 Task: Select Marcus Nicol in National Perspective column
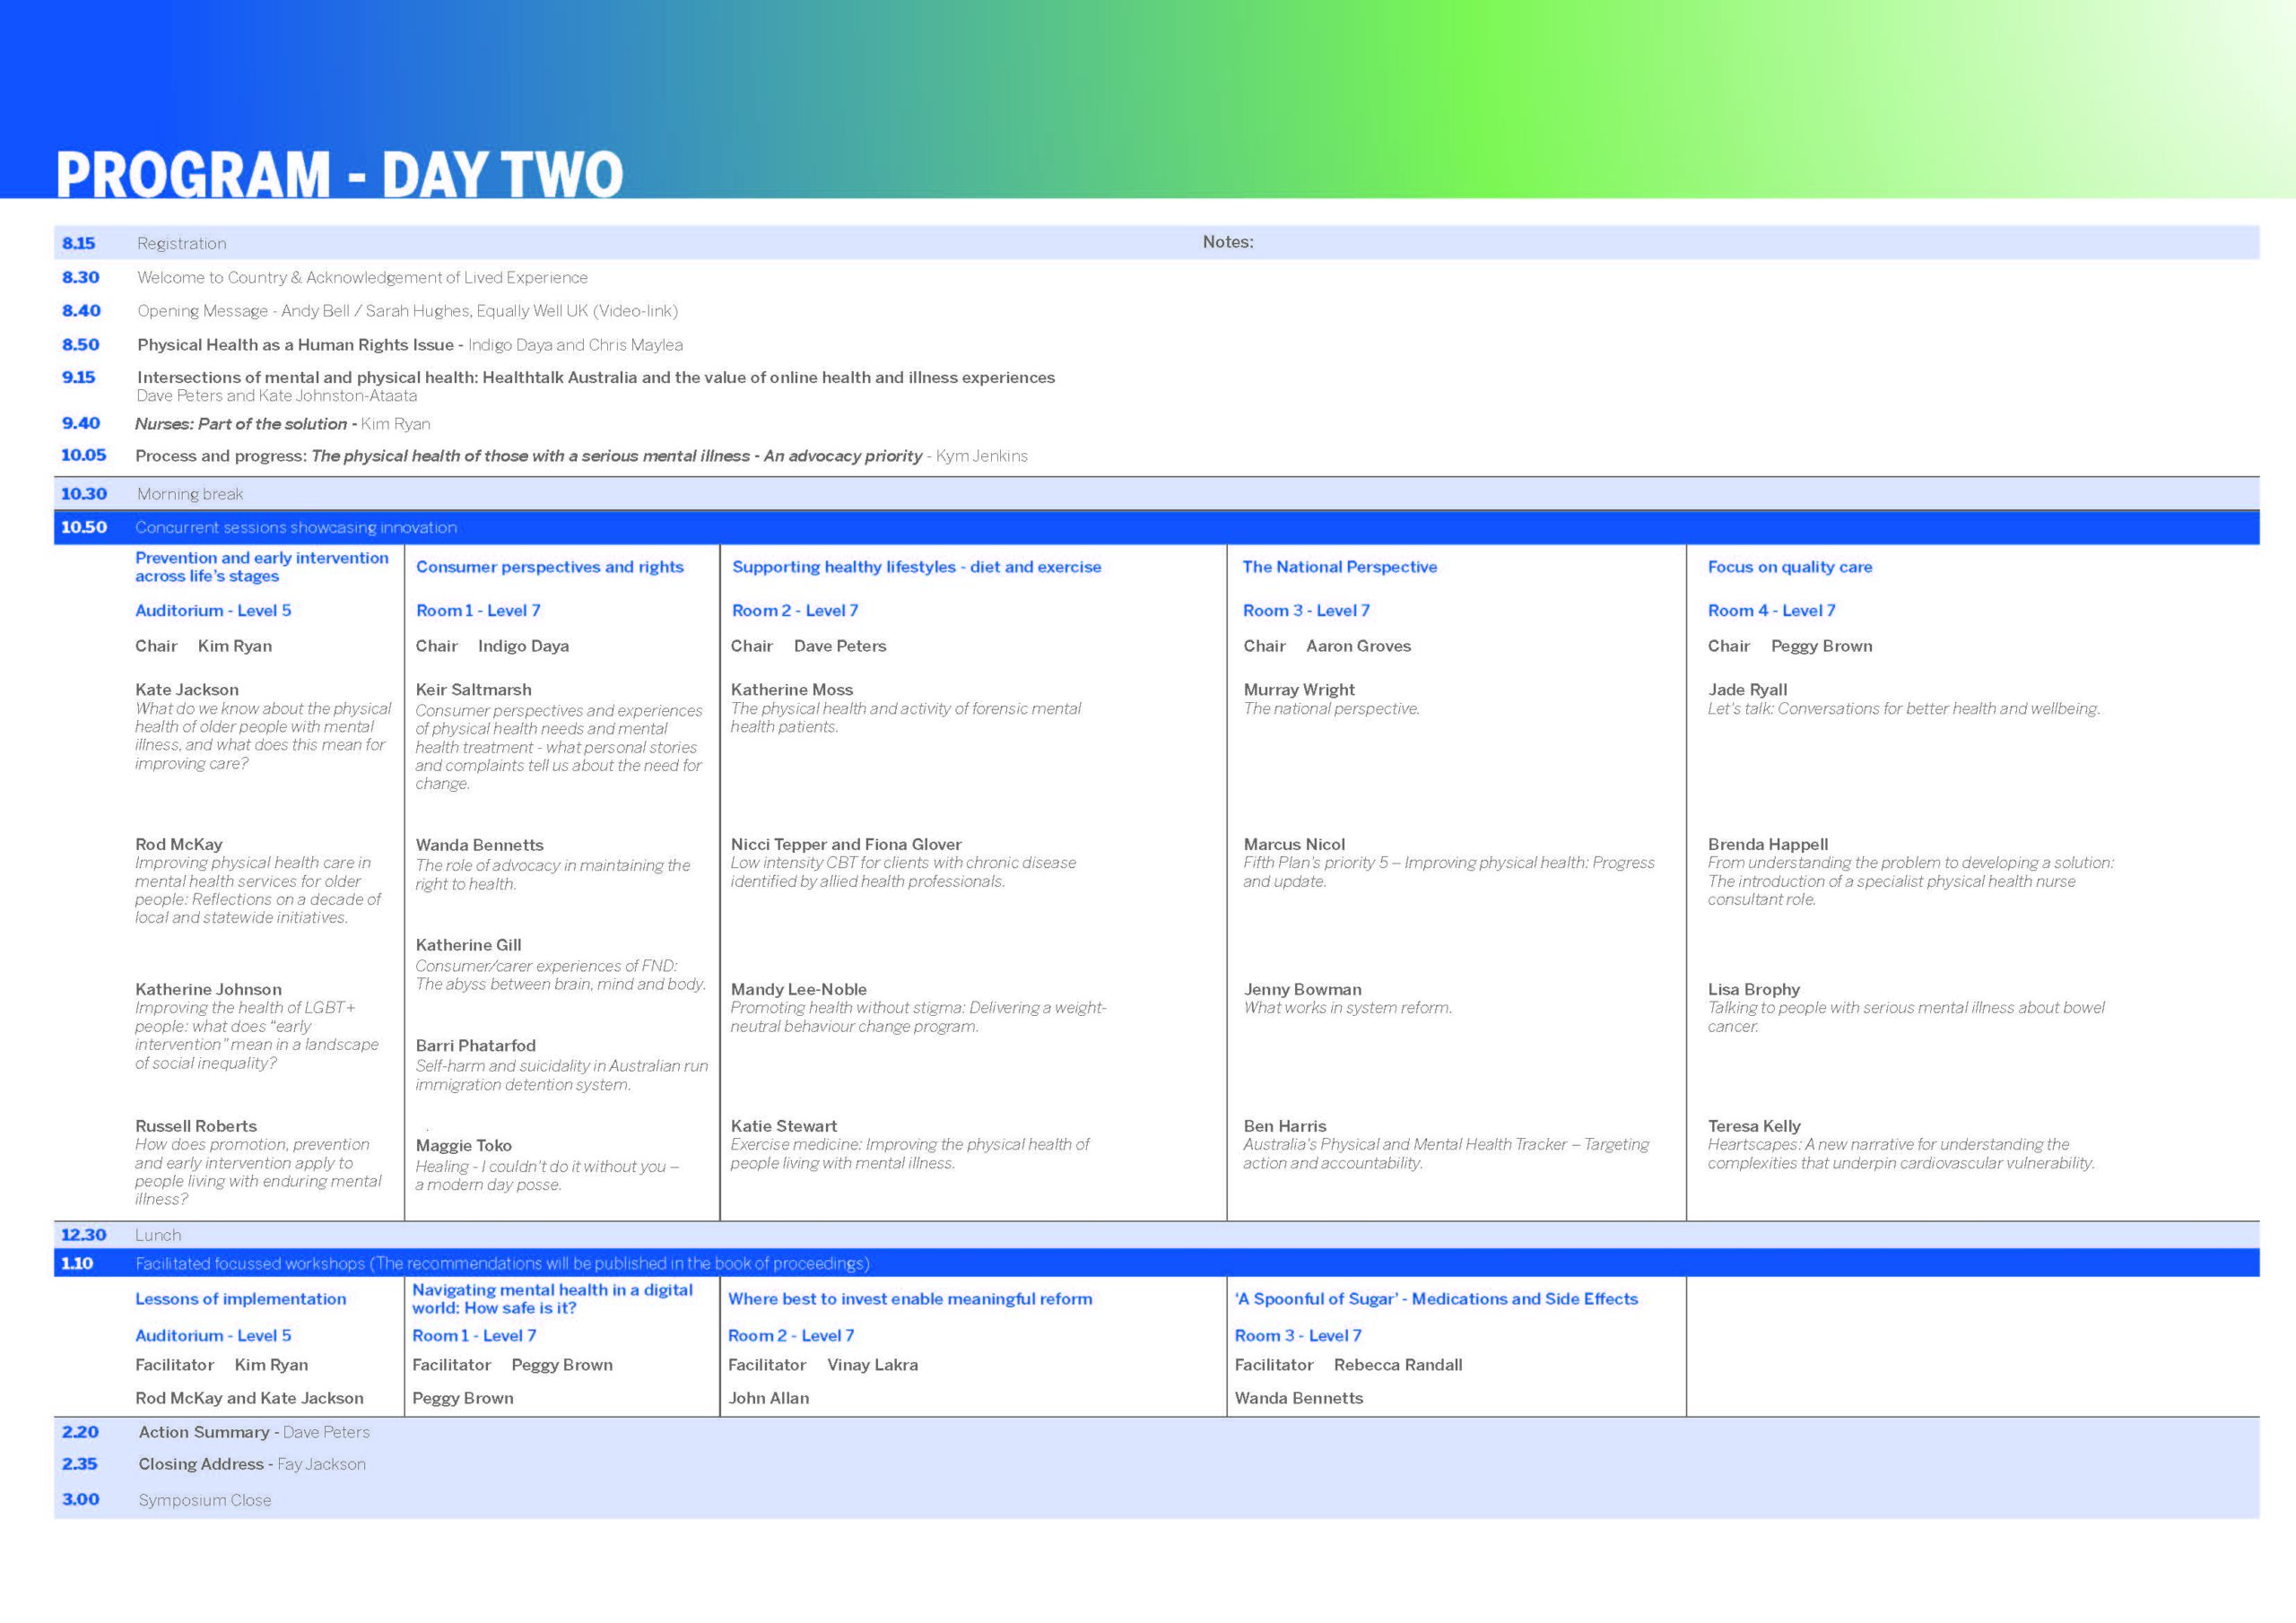(1294, 844)
